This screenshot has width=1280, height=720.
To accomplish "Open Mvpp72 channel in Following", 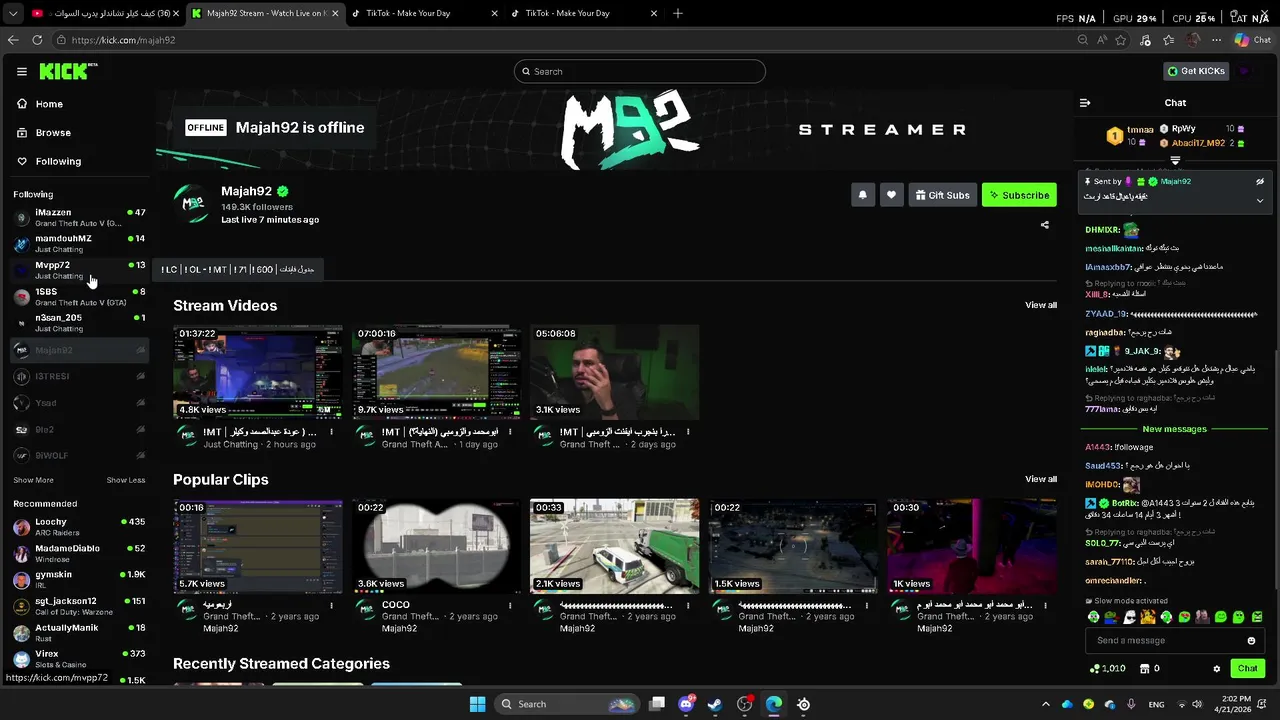I will click(x=79, y=270).
